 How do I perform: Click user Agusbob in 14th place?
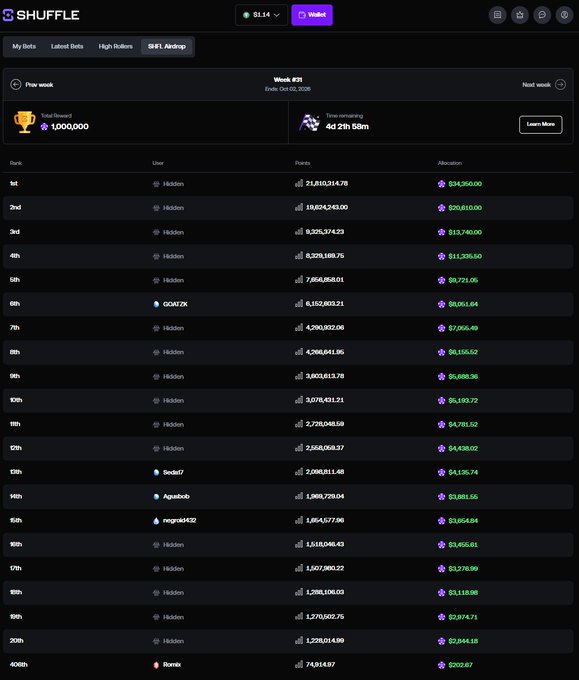coord(176,496)
